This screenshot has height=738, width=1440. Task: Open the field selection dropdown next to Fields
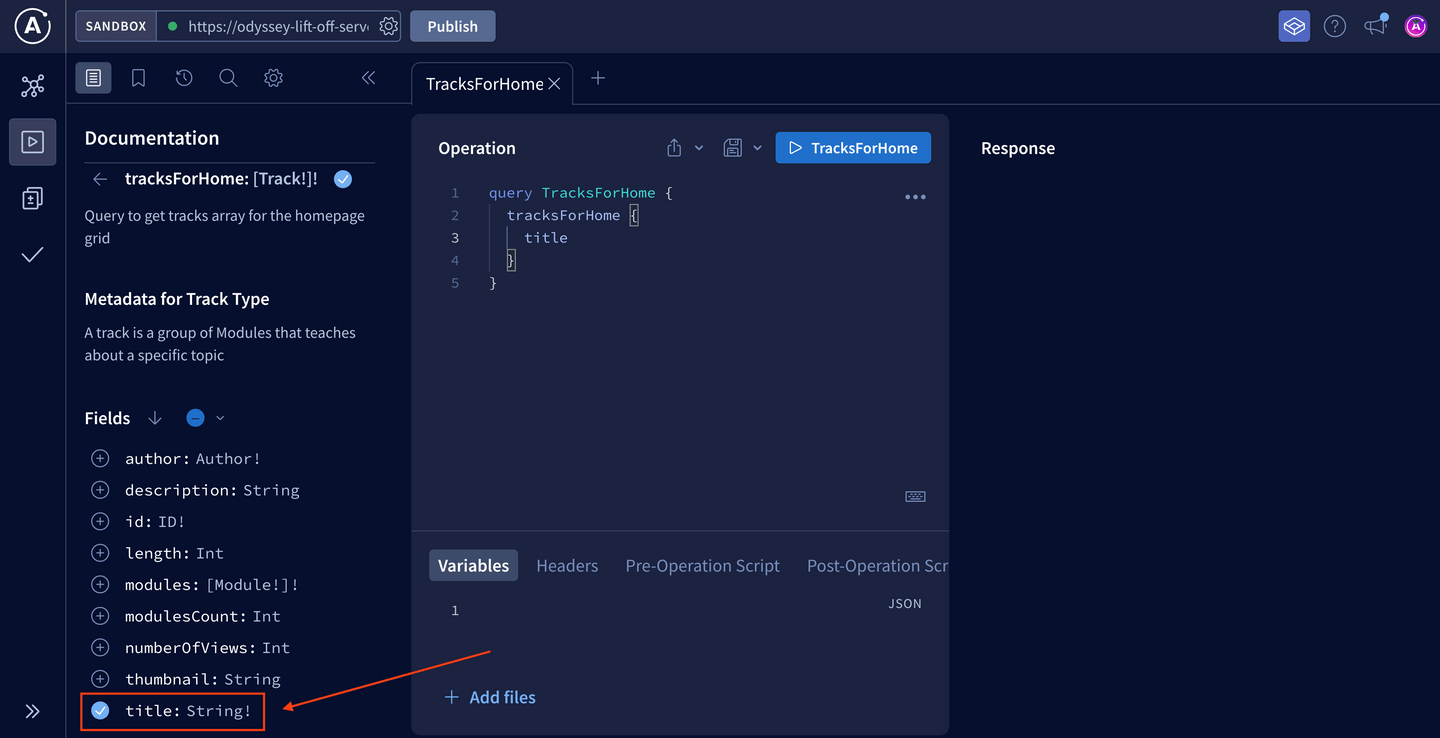click(x=219, y=417)
